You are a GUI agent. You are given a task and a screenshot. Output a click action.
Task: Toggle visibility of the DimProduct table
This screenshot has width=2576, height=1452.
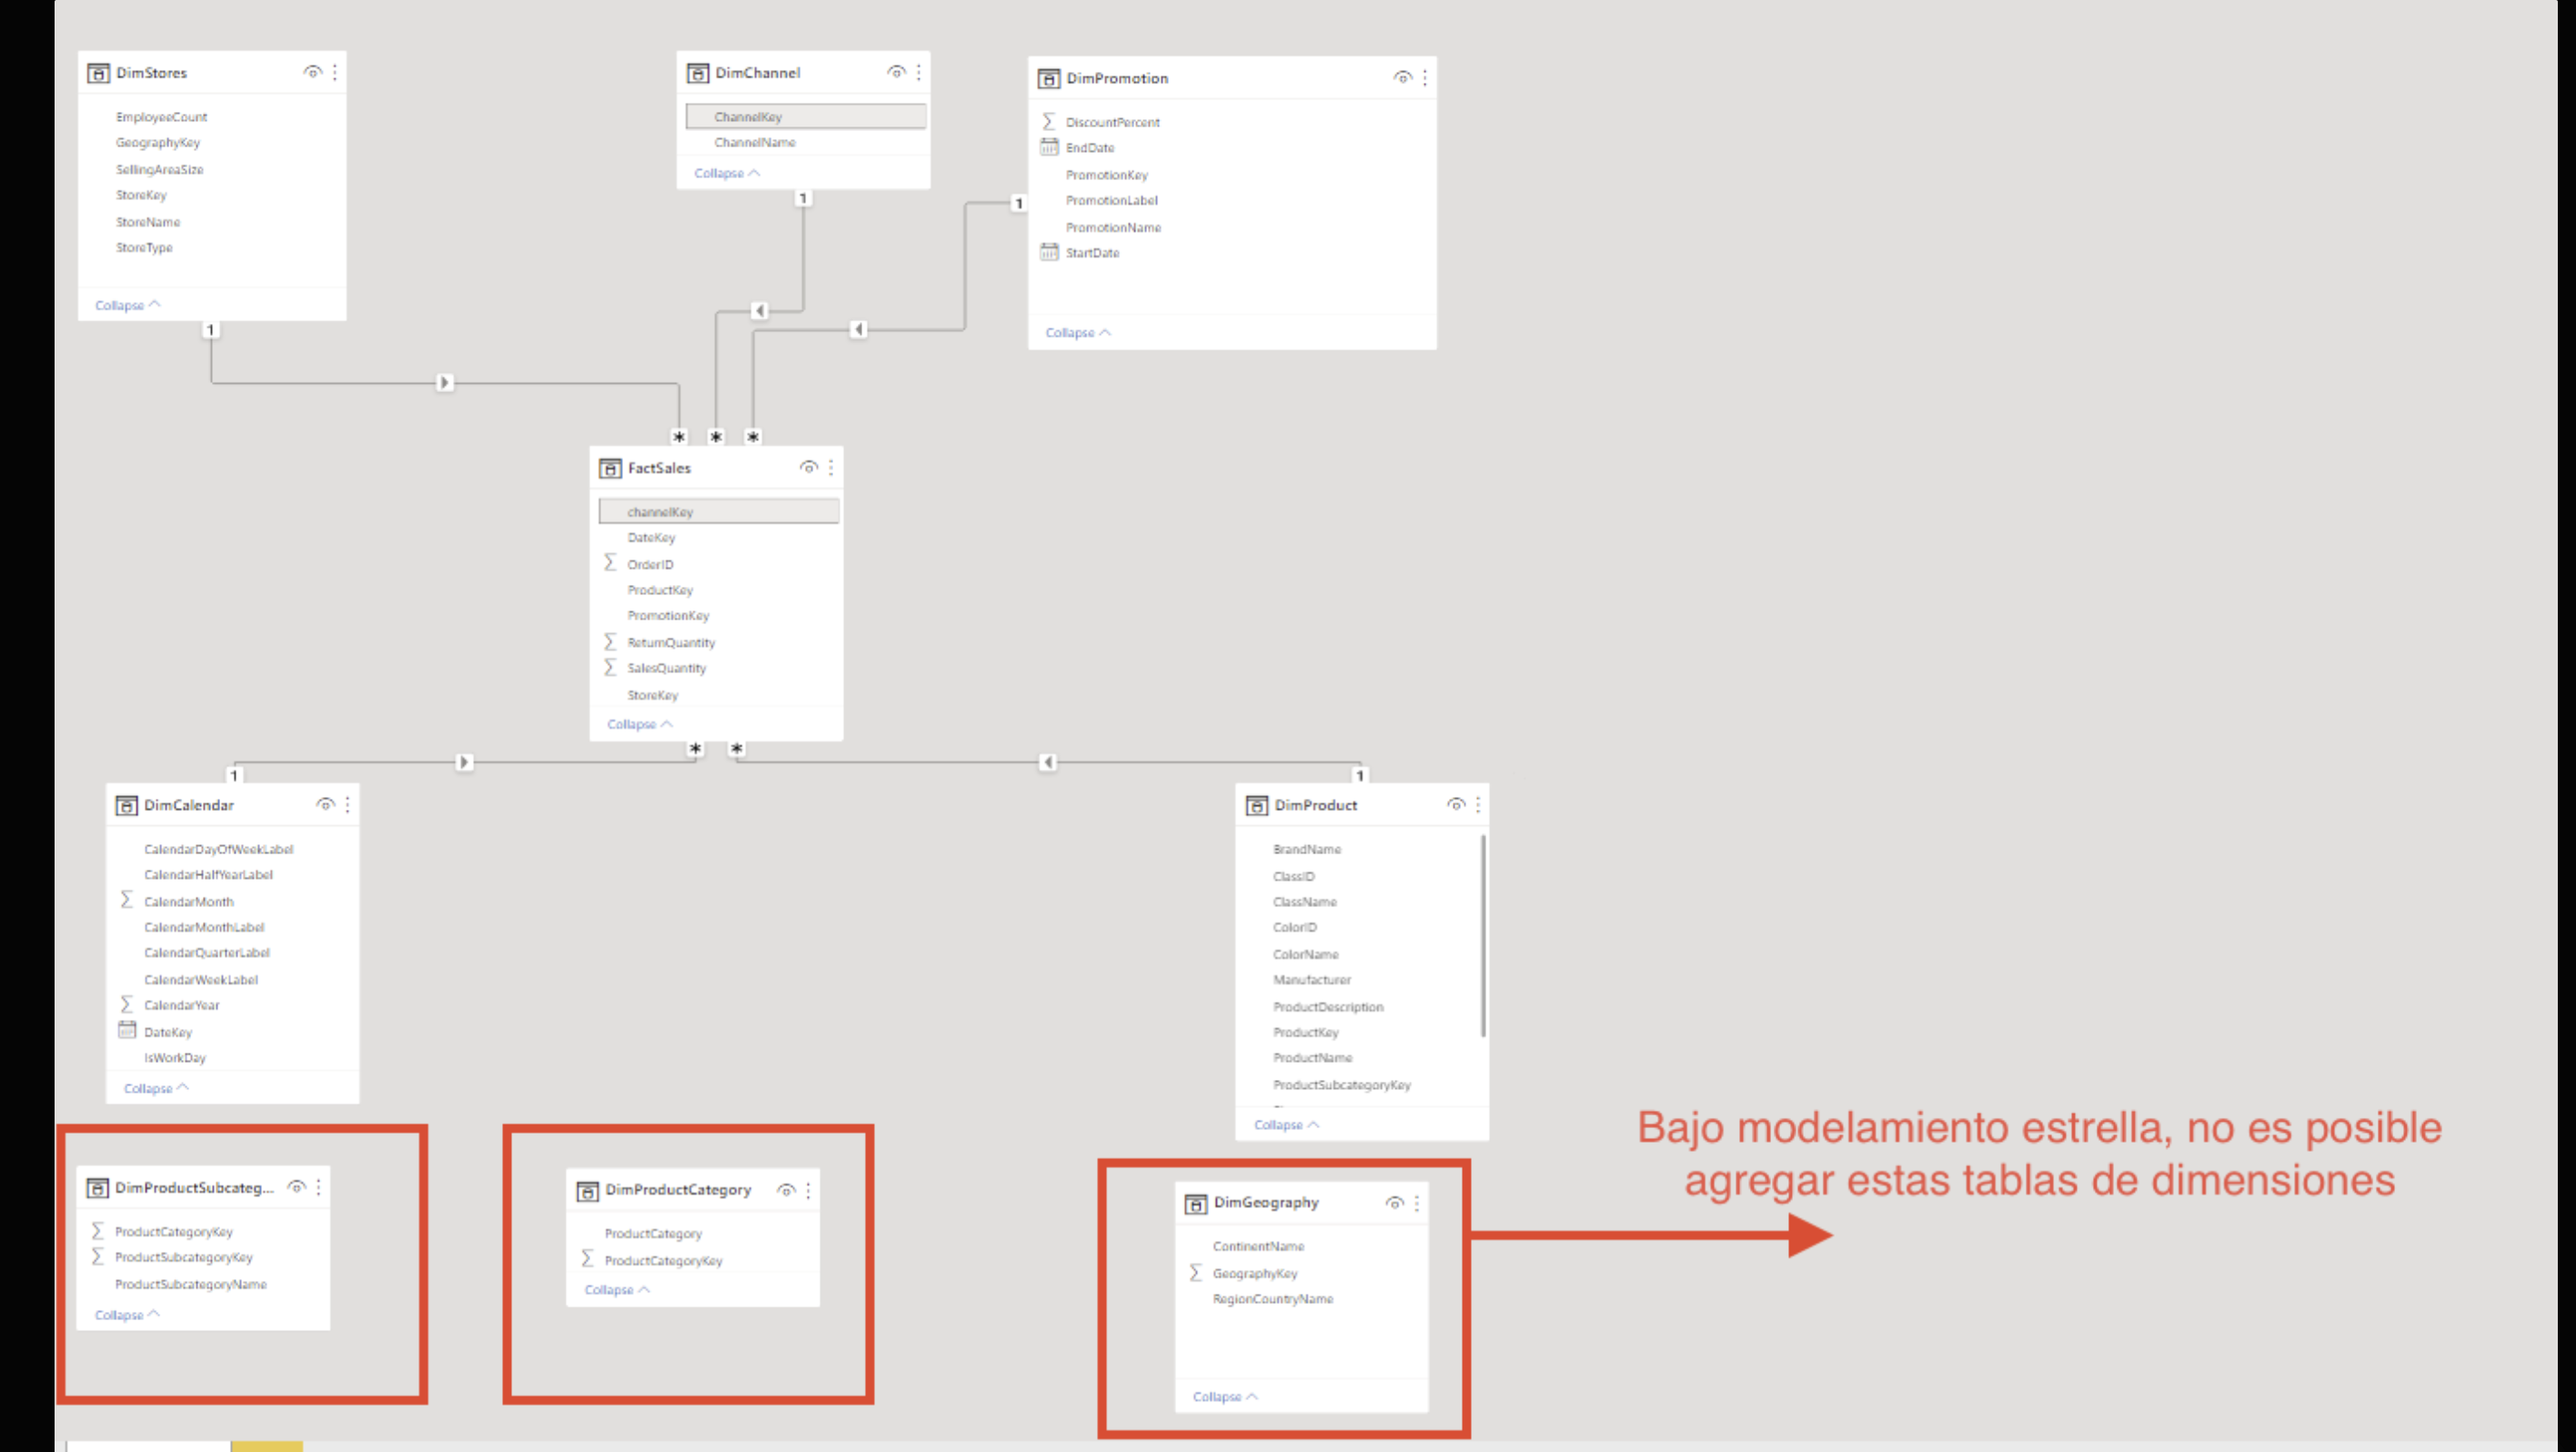click(1455, 805)
